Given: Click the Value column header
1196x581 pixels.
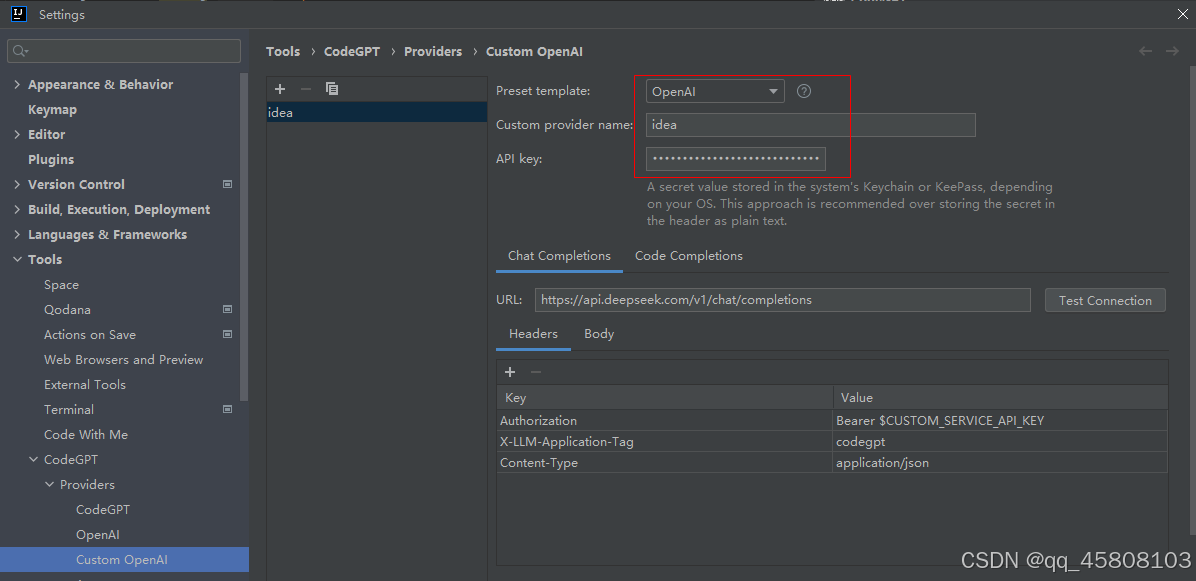Looking at the screenshot, I should tap(1000, 397).
